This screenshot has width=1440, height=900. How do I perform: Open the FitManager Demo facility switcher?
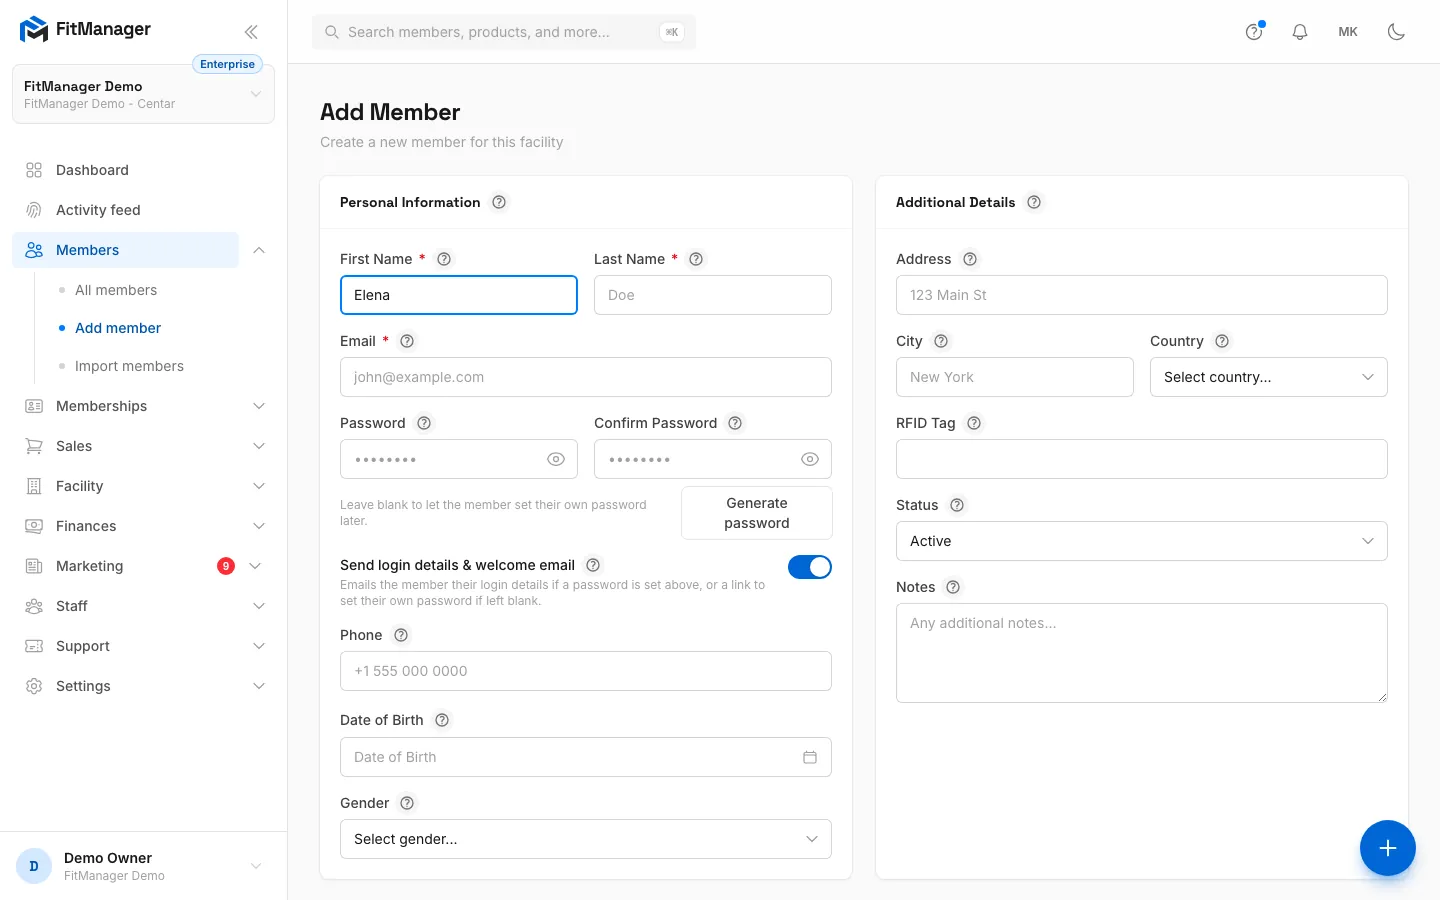(144, 94)
